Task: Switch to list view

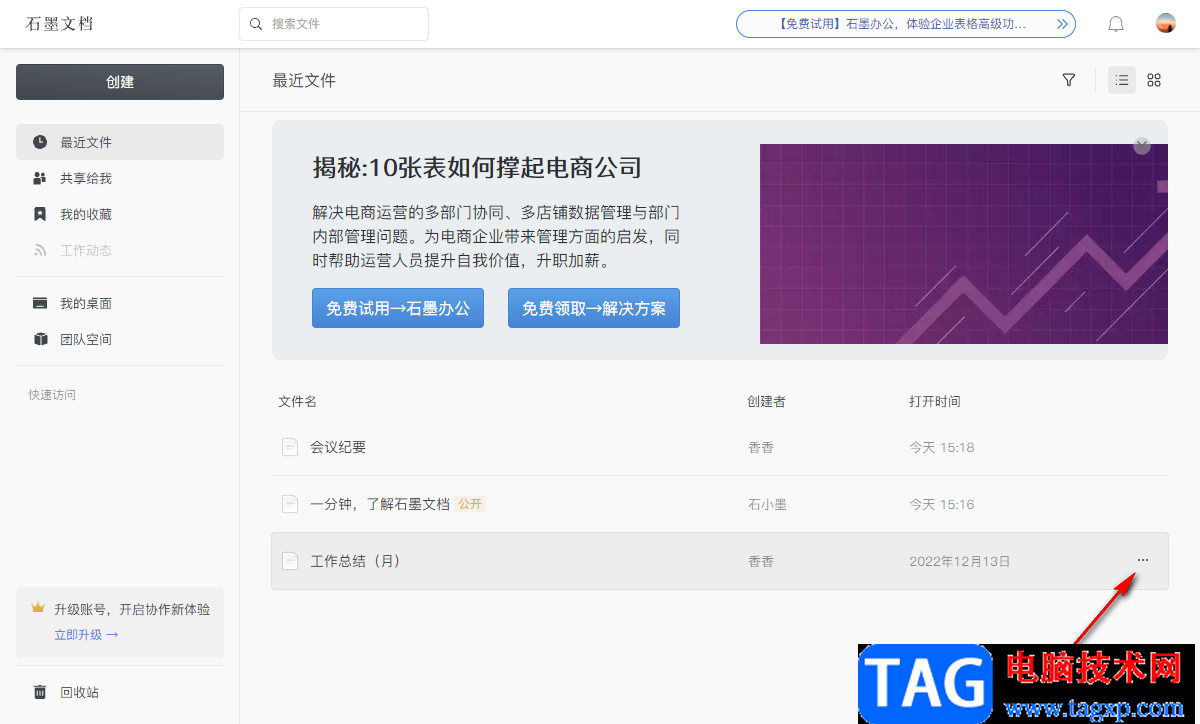Action: coord(1122,80)
